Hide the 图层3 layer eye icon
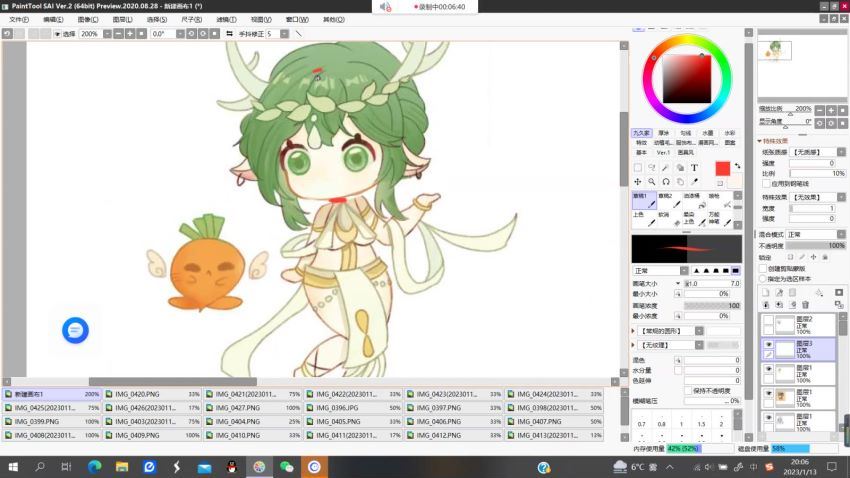850x478 pixels. click(x=769, y=344)
